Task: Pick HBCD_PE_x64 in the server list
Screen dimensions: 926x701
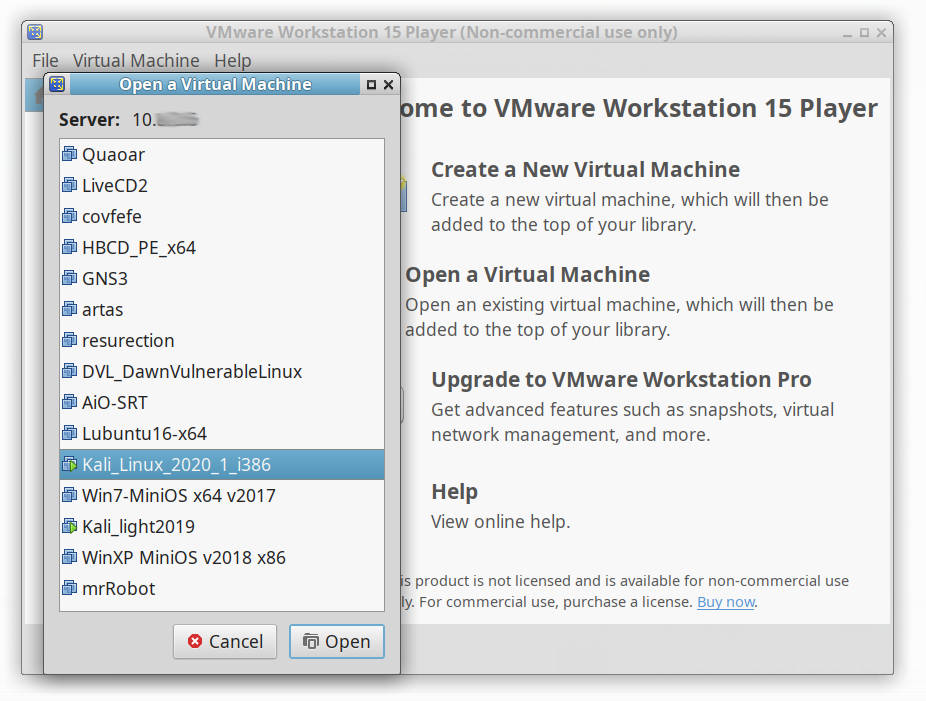Action: 139,248
